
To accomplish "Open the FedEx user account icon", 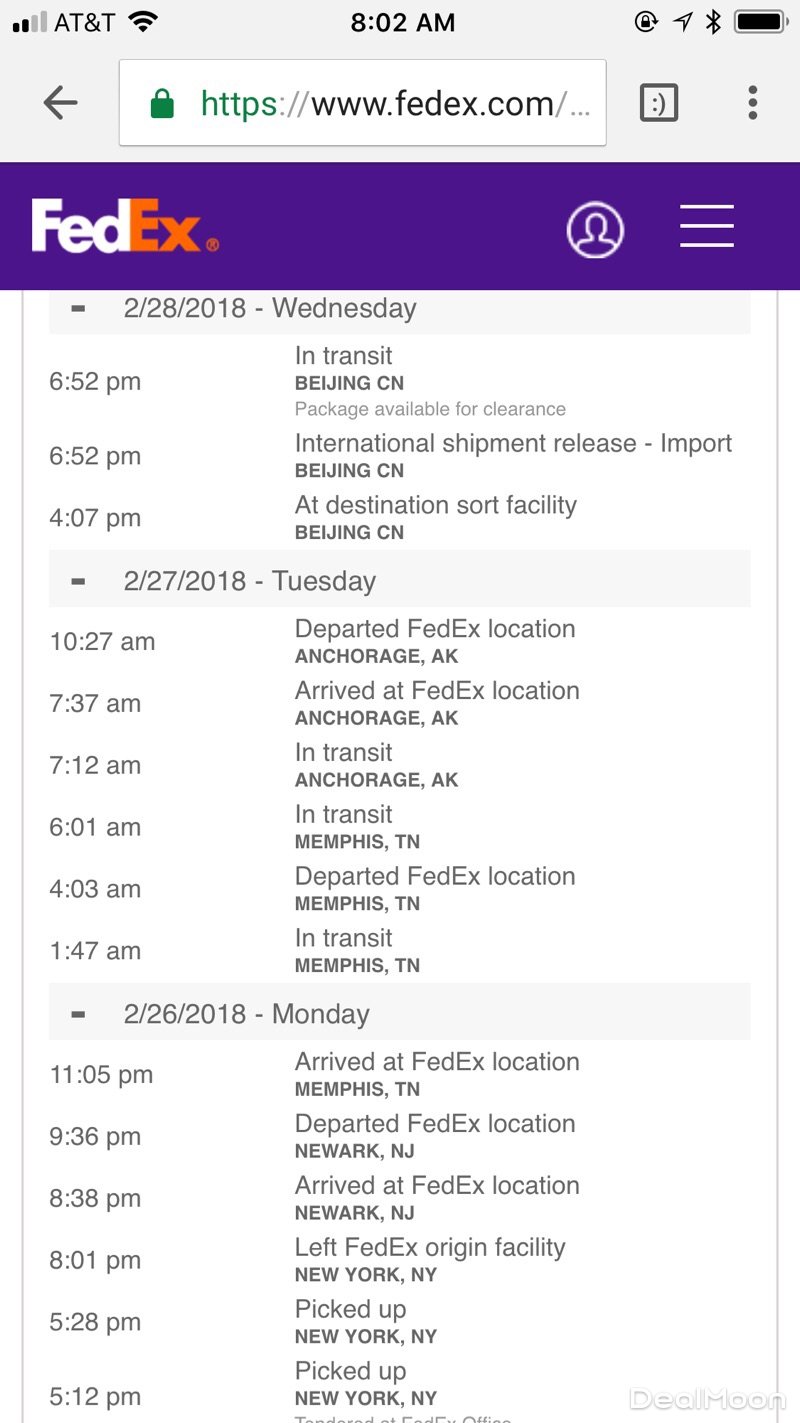I will [x=595, y=229].
